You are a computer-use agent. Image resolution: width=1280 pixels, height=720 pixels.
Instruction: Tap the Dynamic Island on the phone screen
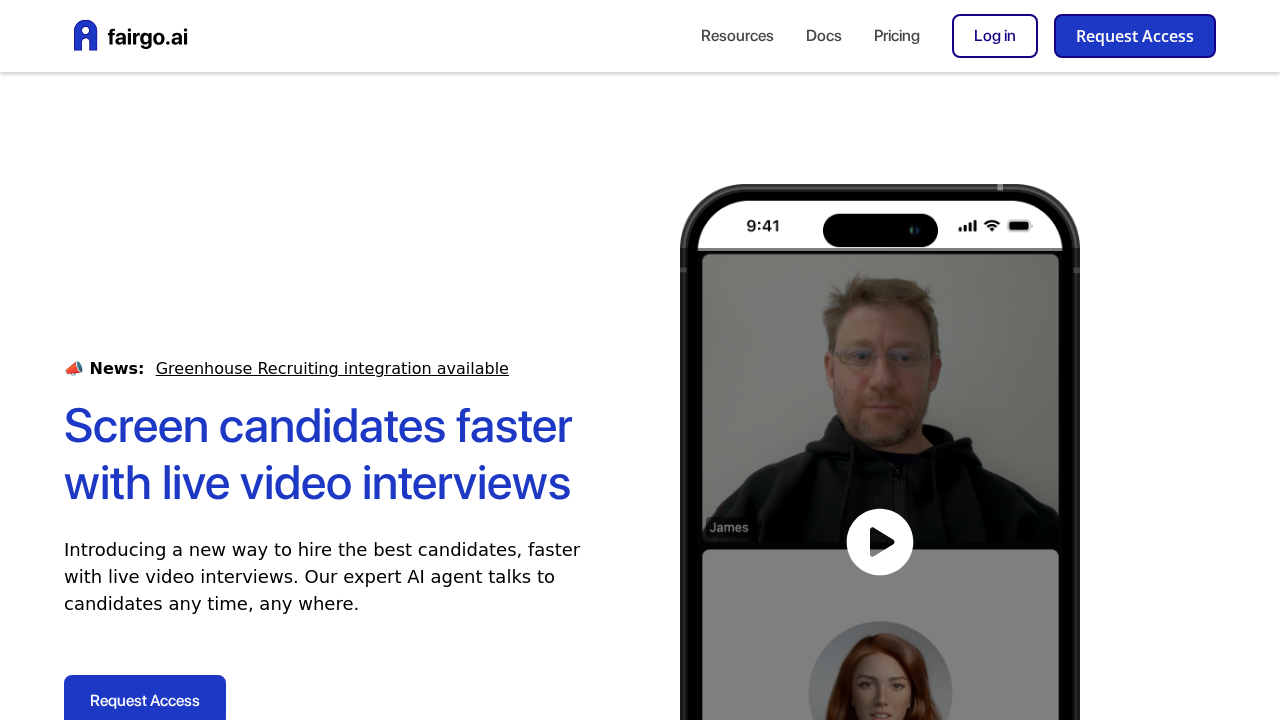pos(880,230)
